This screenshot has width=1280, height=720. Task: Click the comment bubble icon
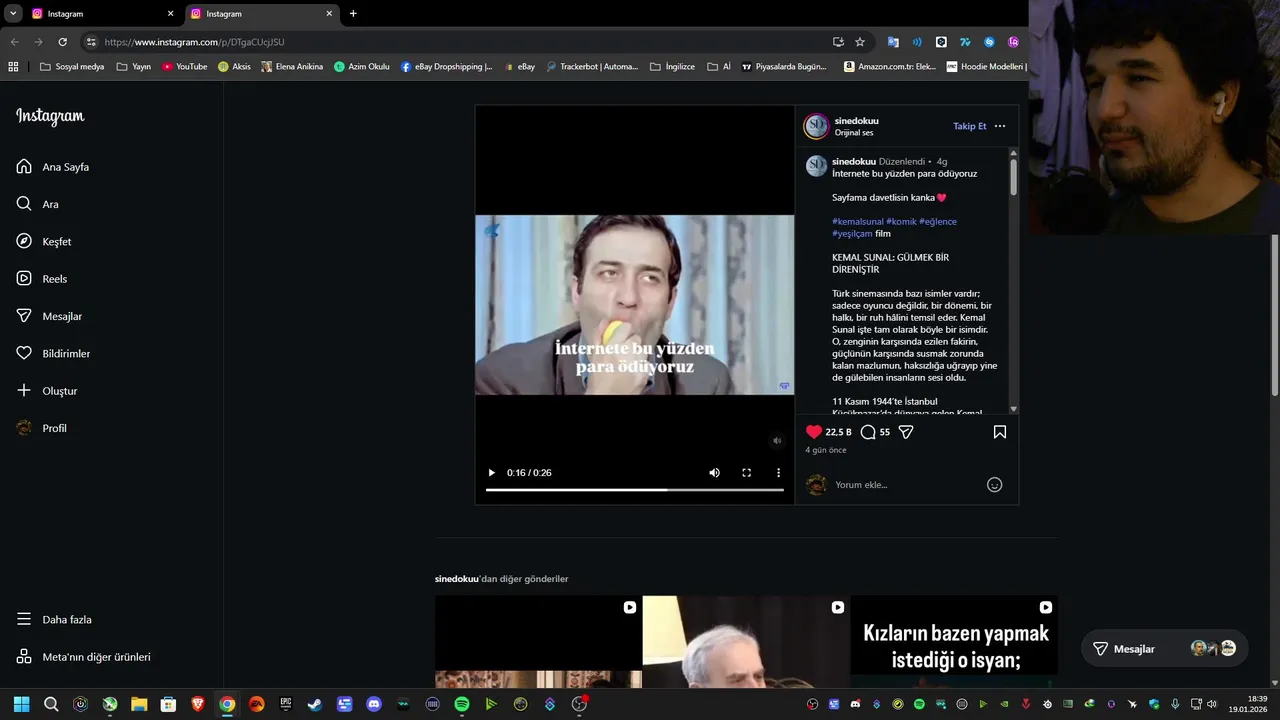tap(868, 432)
